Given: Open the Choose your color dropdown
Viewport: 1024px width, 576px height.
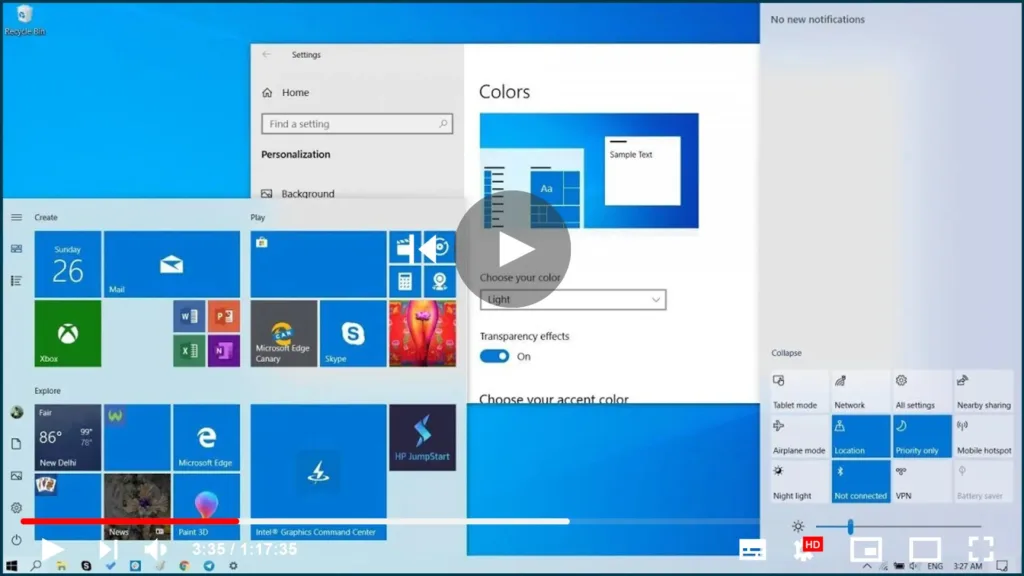Looking at the screenshot, I should (x=573, y=299).
